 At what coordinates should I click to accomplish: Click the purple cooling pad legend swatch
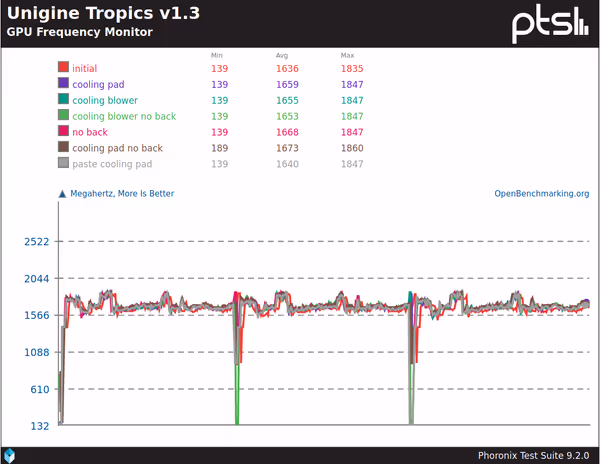coord(64,83)
